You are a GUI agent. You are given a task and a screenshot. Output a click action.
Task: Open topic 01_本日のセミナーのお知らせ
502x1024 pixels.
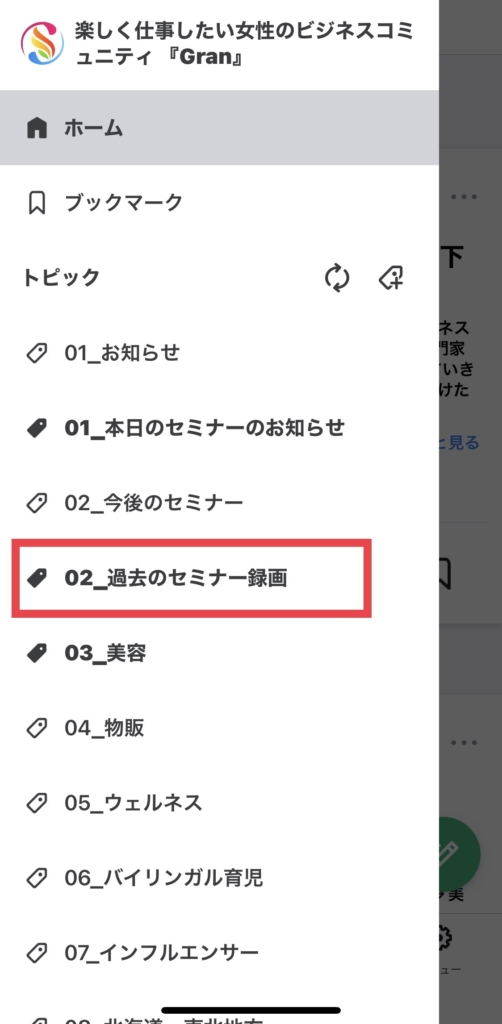pyautogui.click(x=219, y=428)
